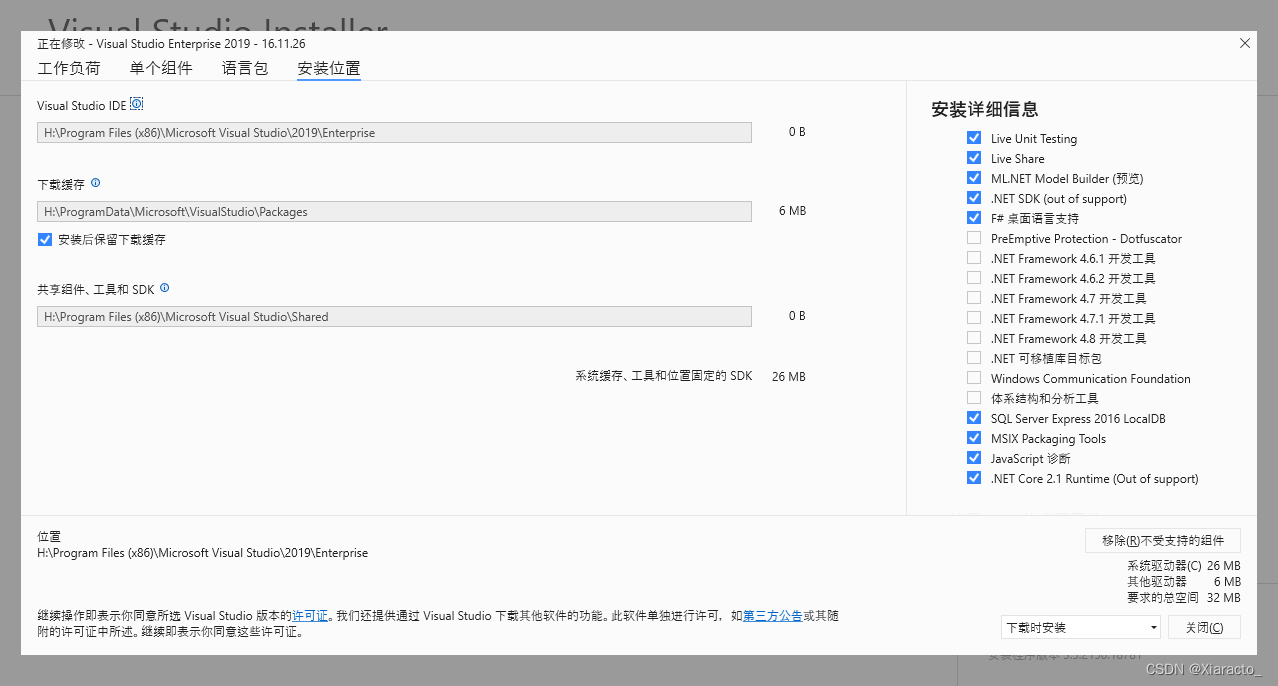
Task: Uncheck Live Unit Testing component
Action: (x=974, y=138)
